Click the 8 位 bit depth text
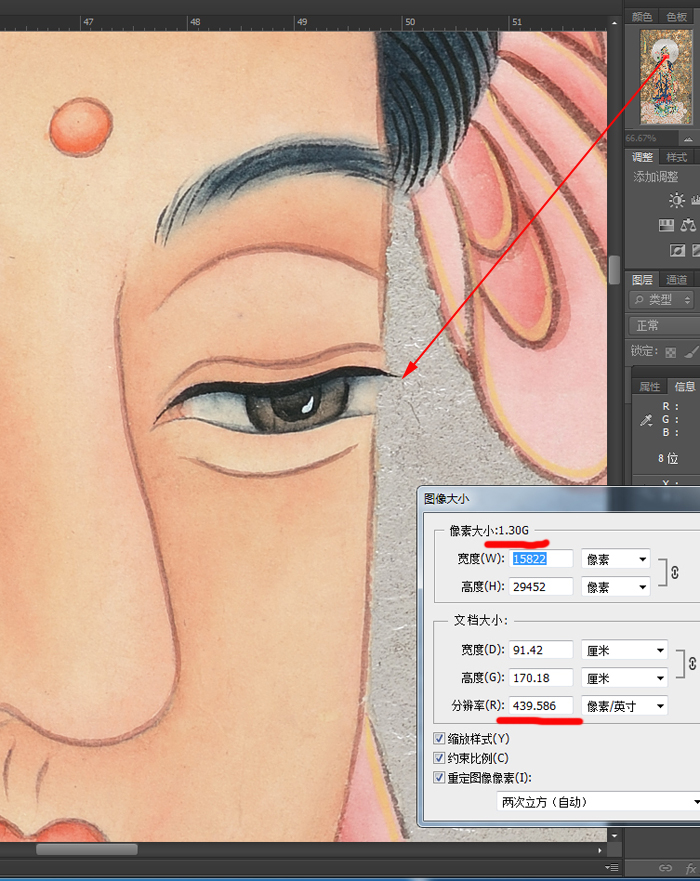Viewport: 700px width, 881px height. (x=668, y=458)
